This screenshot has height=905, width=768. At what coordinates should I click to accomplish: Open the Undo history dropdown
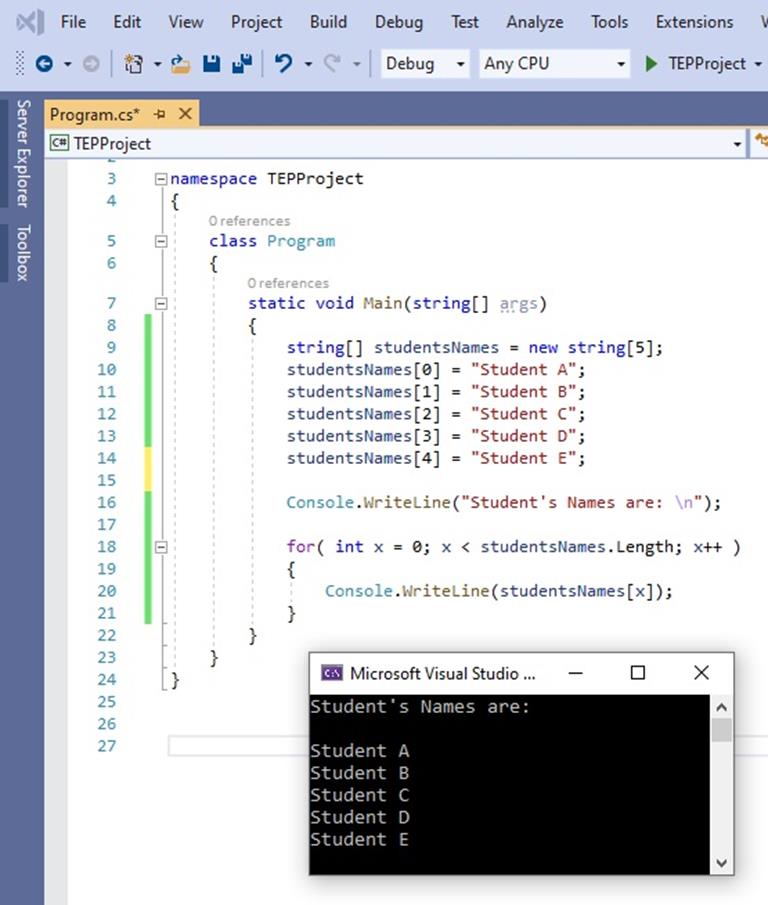coord(308,64)
